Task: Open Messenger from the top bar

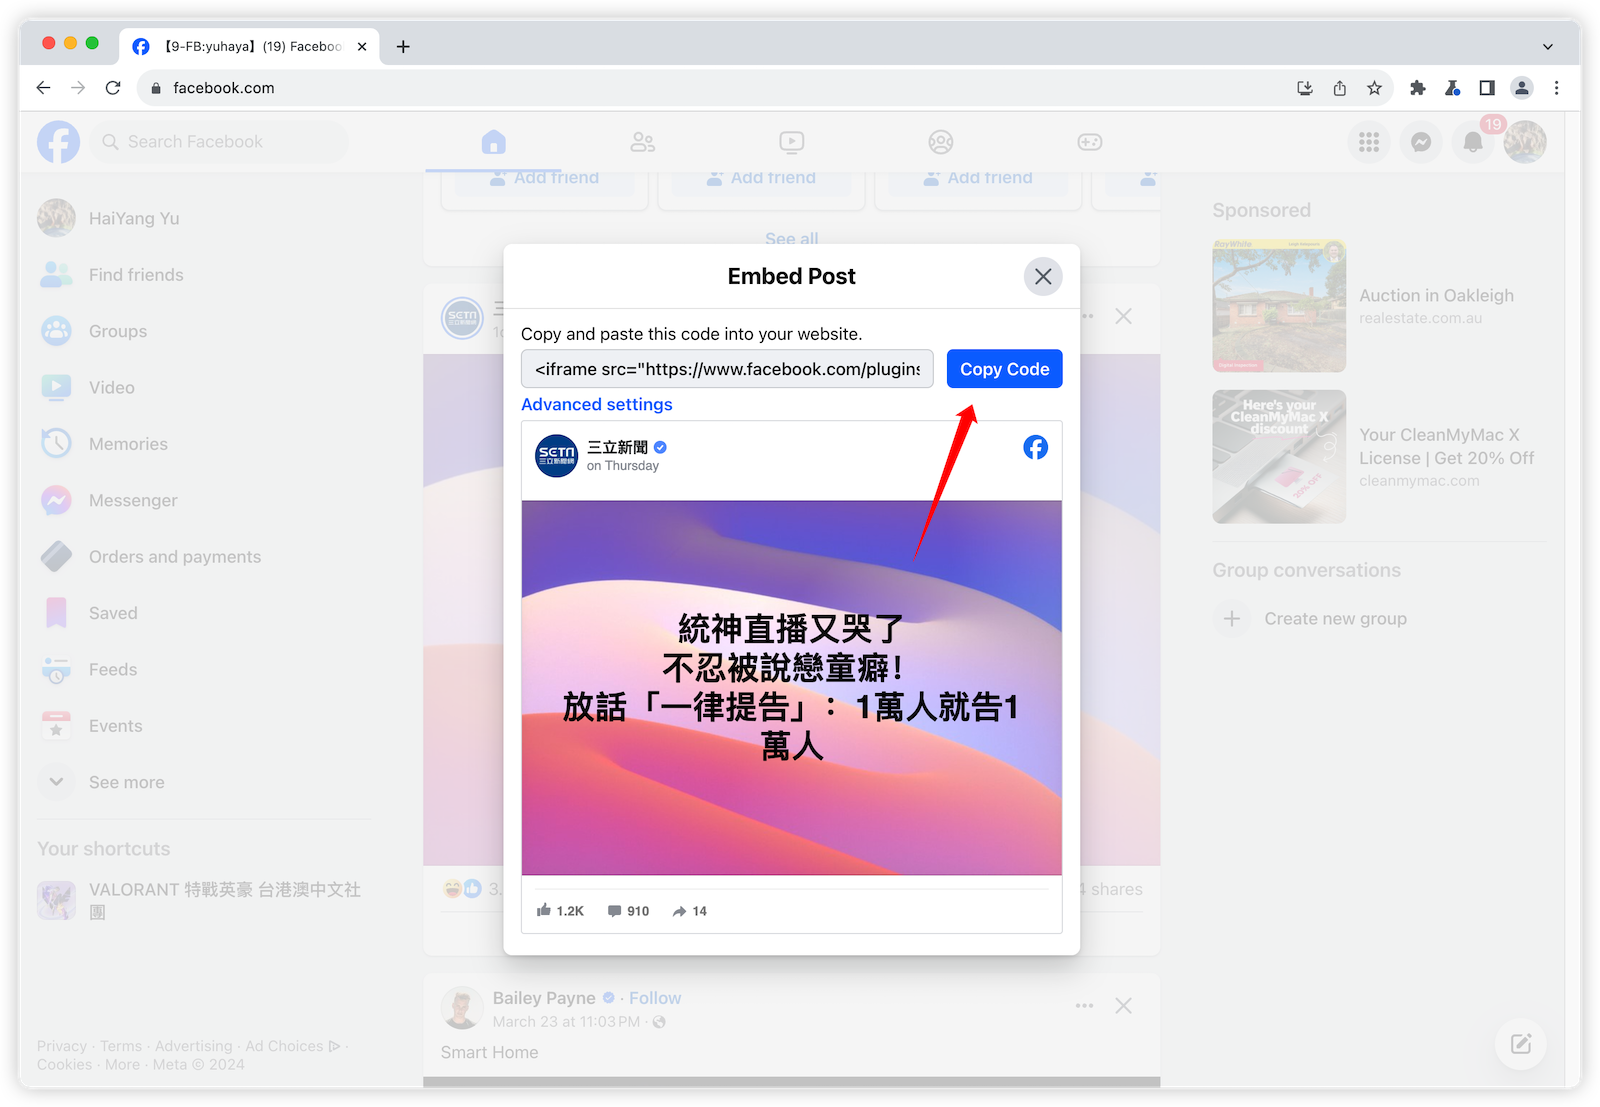Action: pos(1420,142)
